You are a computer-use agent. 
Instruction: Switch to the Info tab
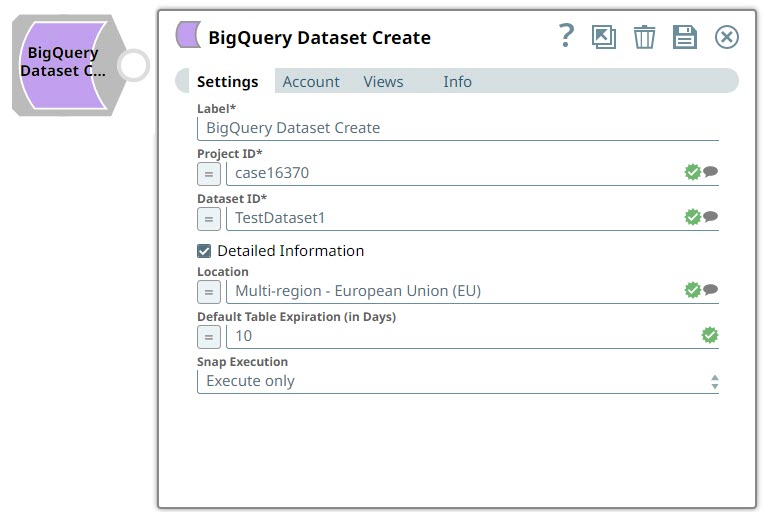[457, 82]
